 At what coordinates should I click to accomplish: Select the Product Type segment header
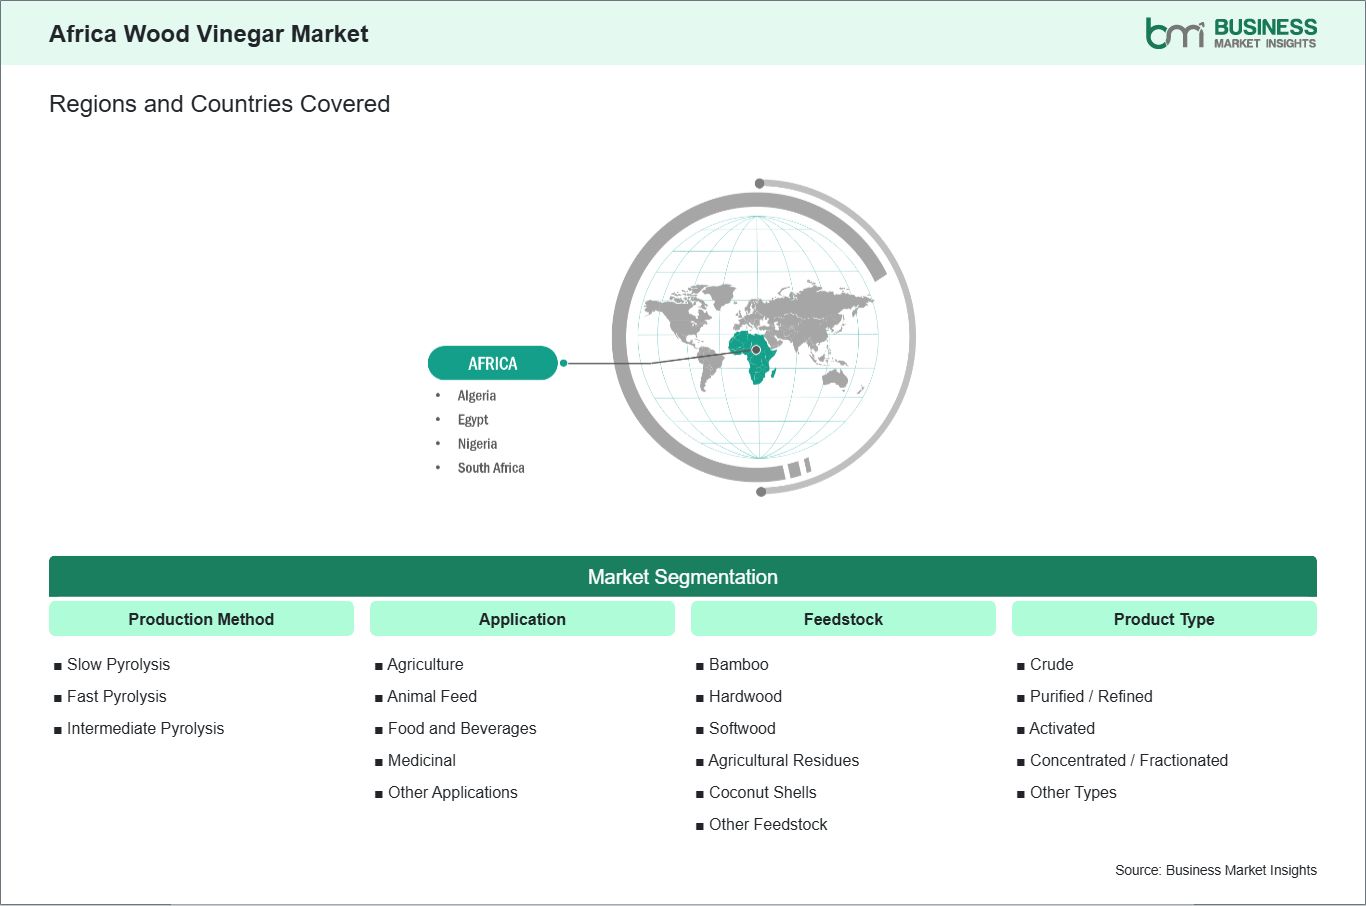1164,619
